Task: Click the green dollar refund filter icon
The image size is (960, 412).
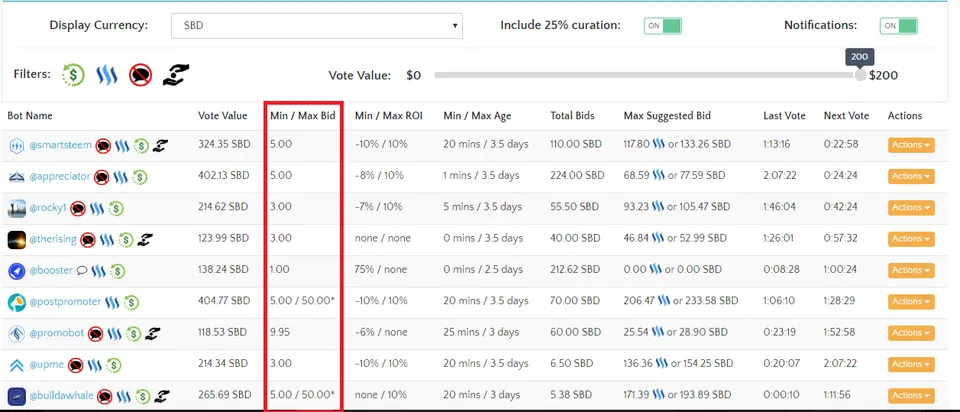Action: pos(73,75)
